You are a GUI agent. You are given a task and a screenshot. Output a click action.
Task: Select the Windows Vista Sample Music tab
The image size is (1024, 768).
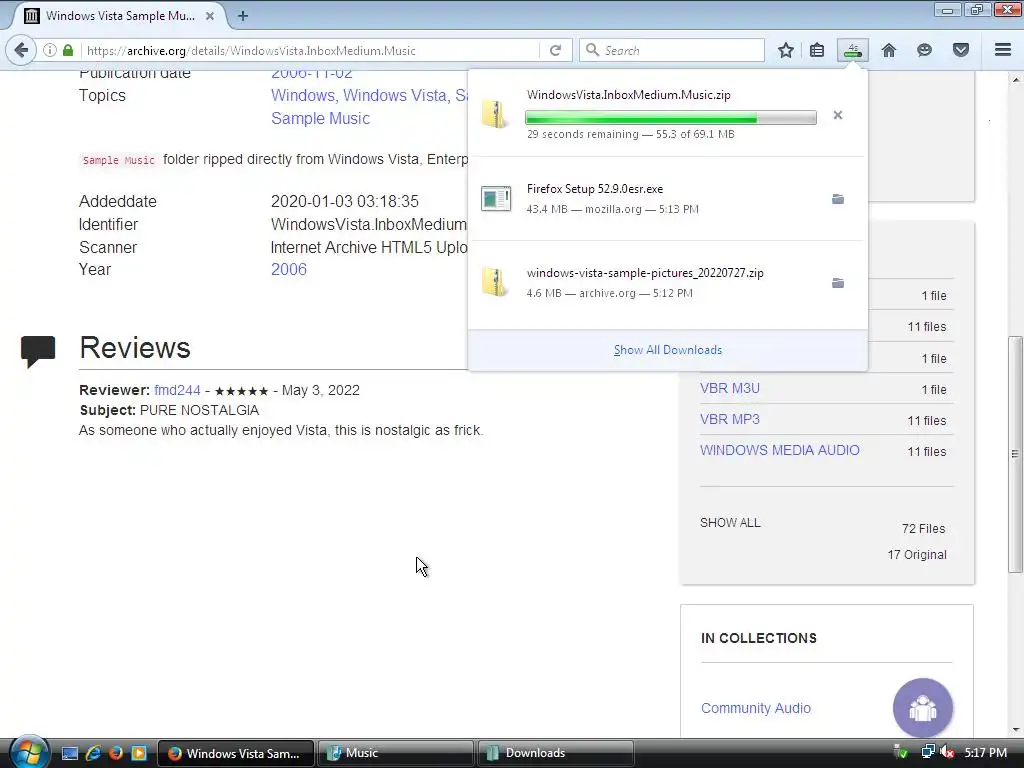[x=119, y=16]
